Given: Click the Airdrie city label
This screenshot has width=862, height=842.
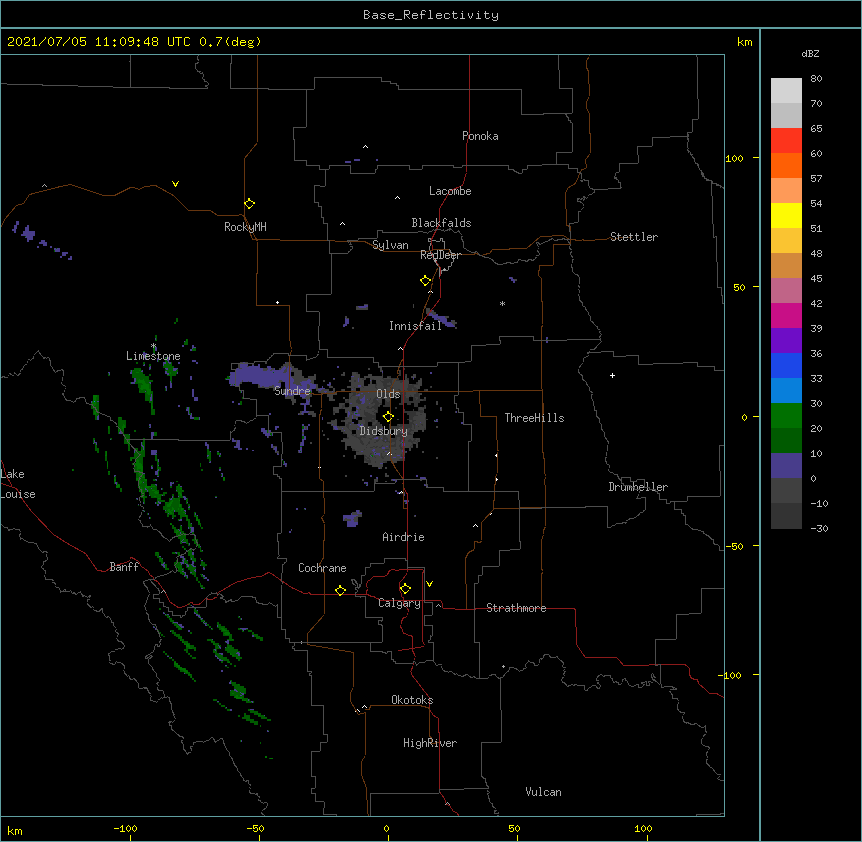Looking at the screenshot, I should 403,537.
